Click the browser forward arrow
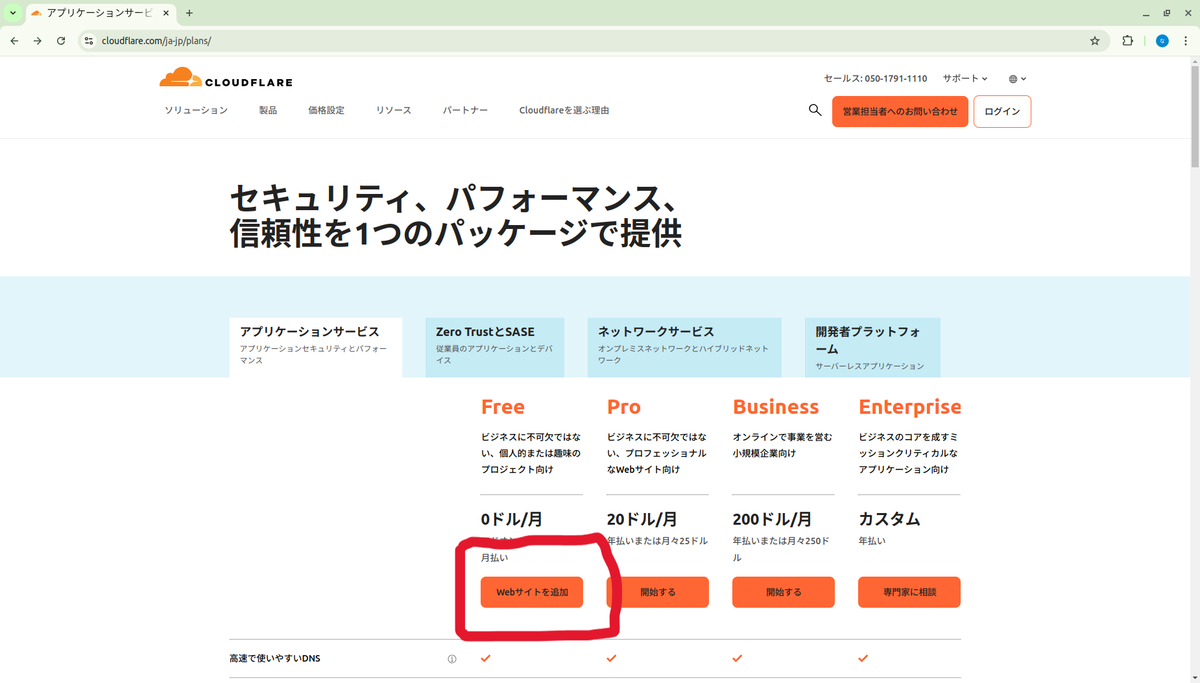The image size is (1200, 683). pos(37,41)
